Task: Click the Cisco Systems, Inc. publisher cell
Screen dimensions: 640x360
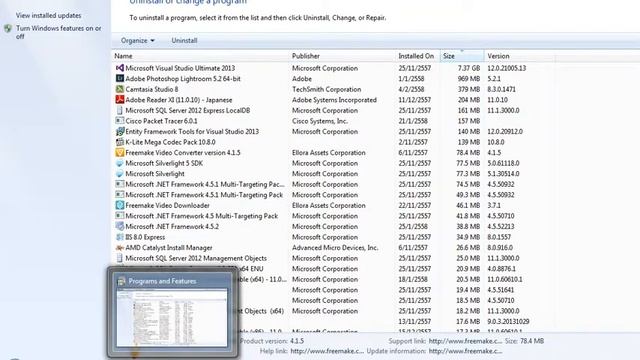Action: [x=320, y=121]
